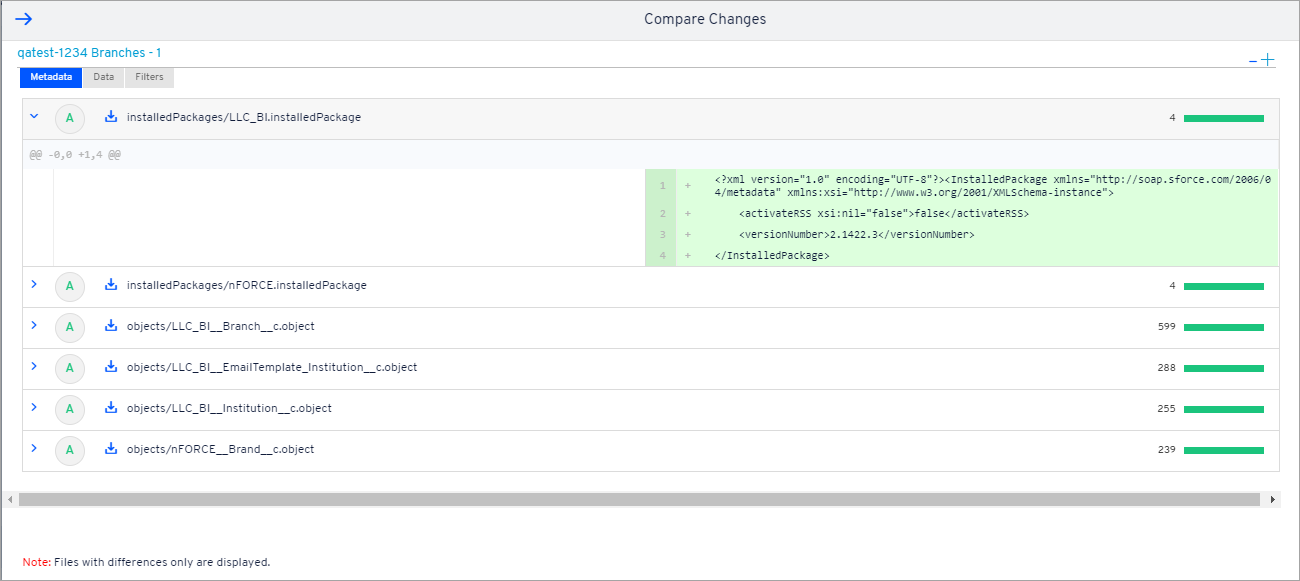Download objects/LLC_BI__Branch__c.object file

click(109, 326)
